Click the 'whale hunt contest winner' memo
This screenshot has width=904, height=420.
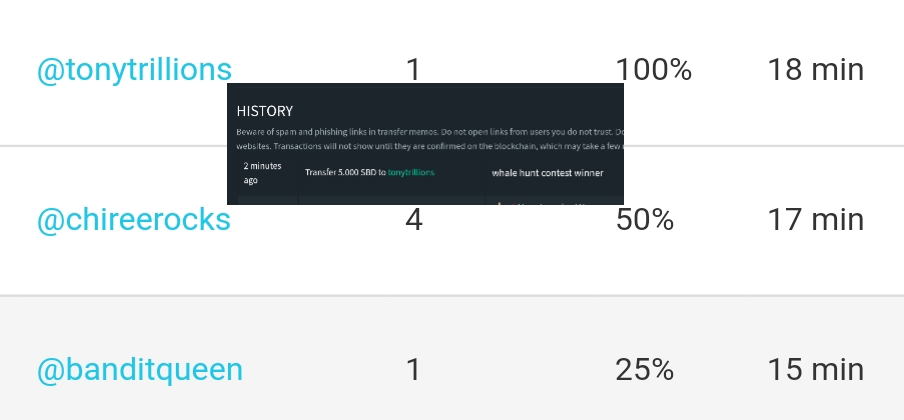coord(547,172)
